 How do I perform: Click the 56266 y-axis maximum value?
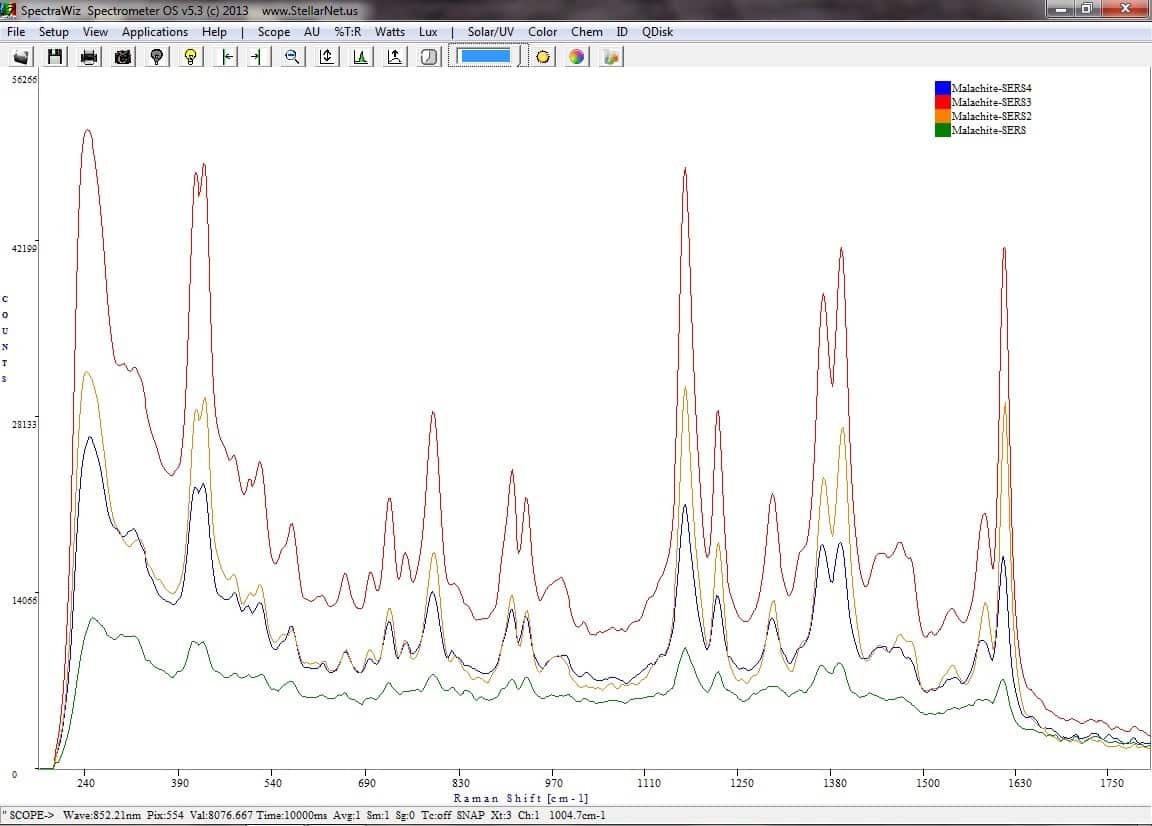tap(24, 79)
